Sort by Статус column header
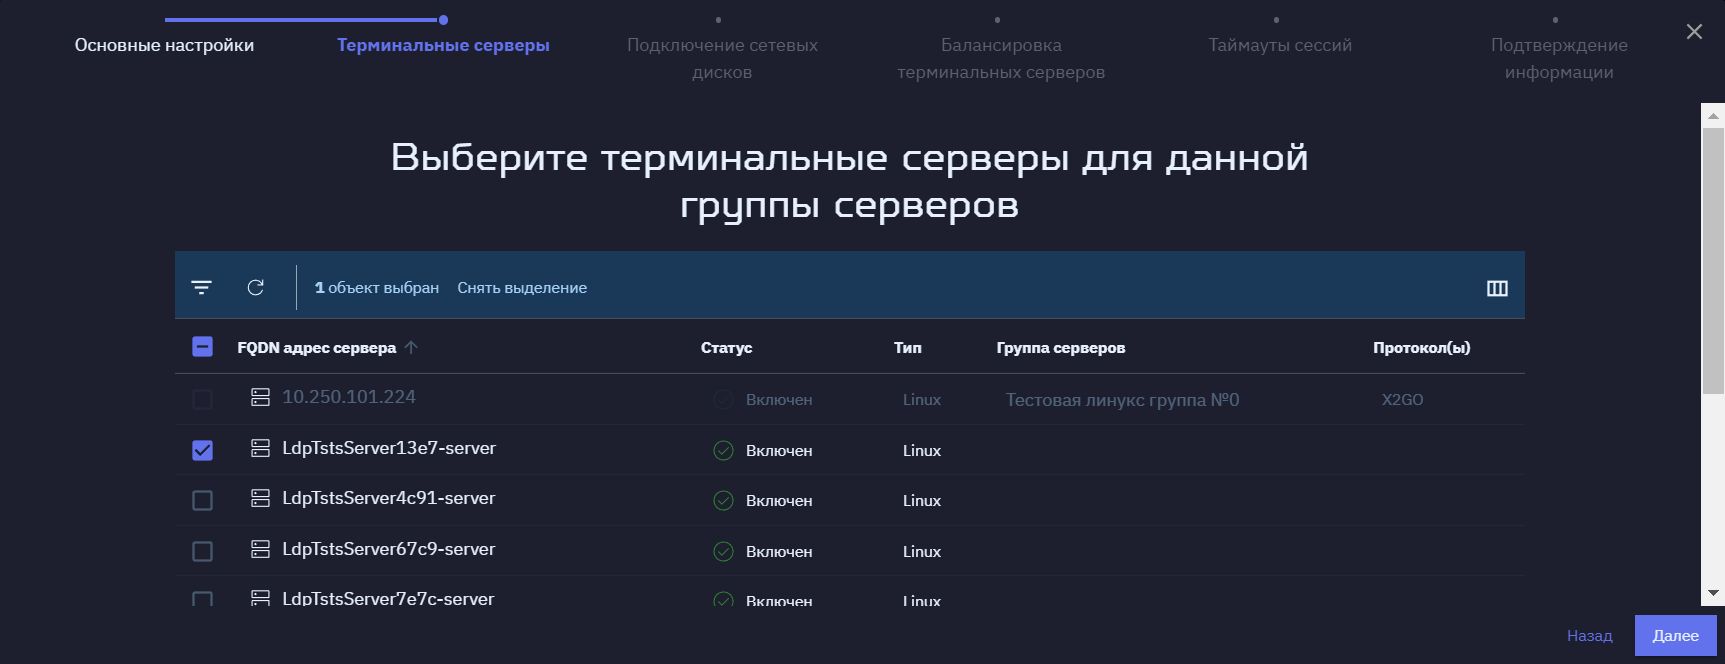The height and width of the screenshot is (664, 1725). point(726,348)
